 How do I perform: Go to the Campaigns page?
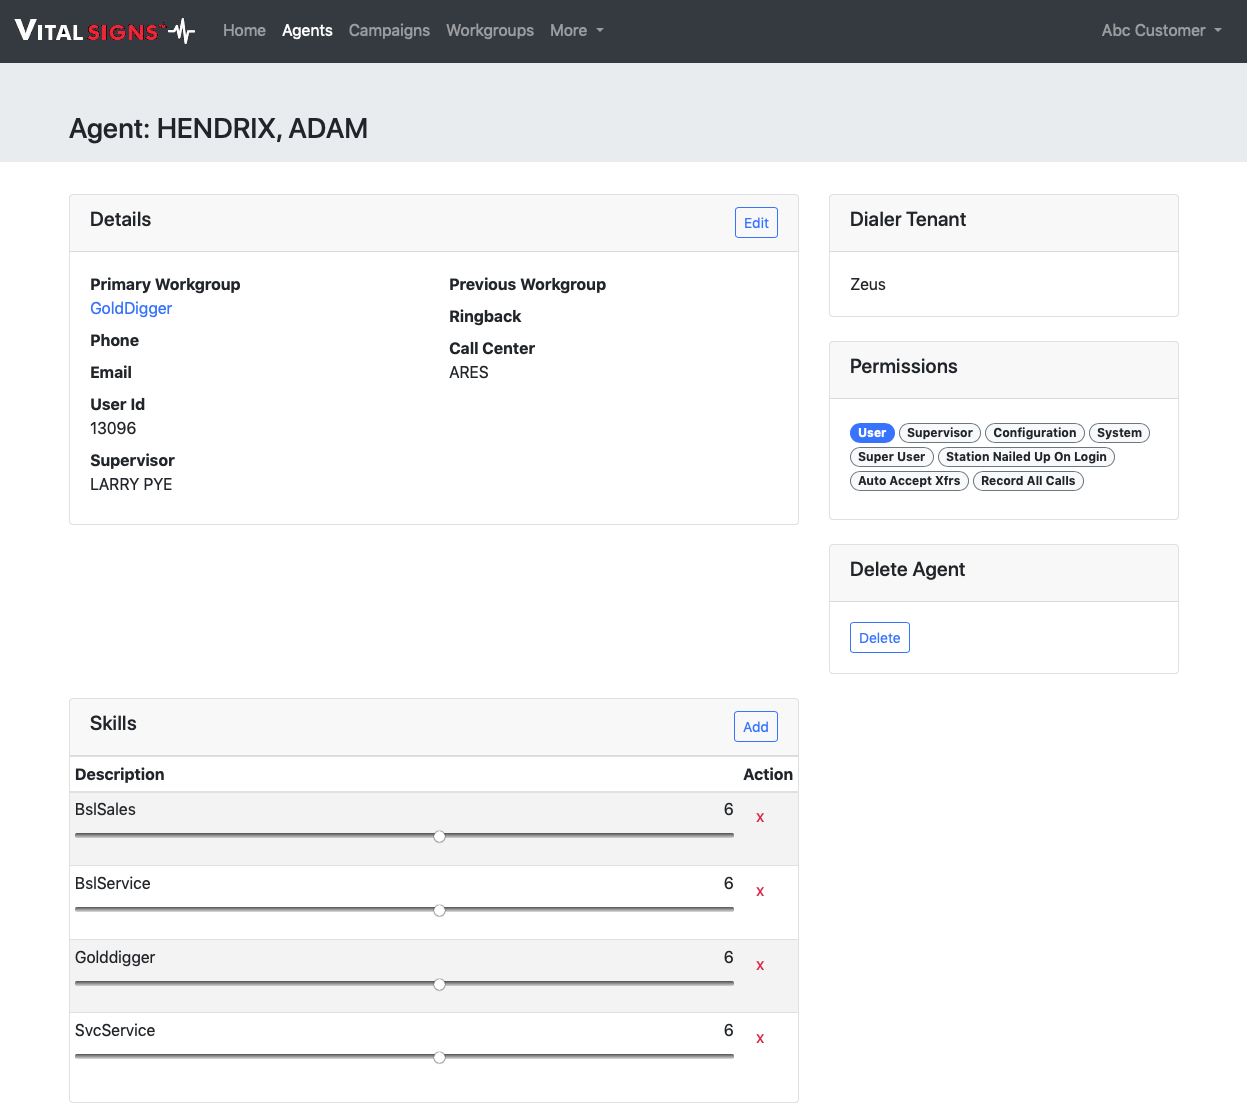(389, 31)
